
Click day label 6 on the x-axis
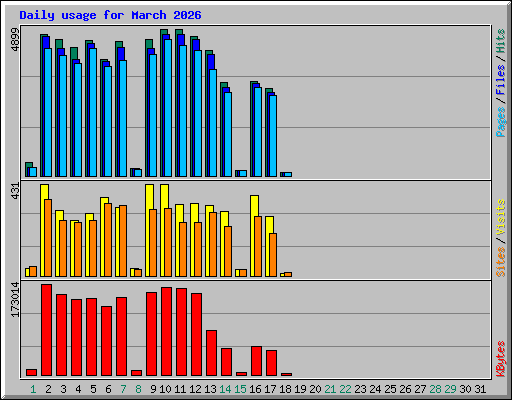tap(108, 389)
